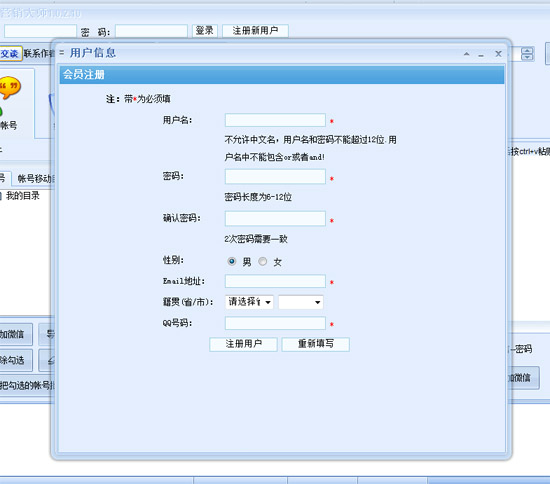Click the 登录 button
This screenshot has height=484, width=550.
click(205, 31)
